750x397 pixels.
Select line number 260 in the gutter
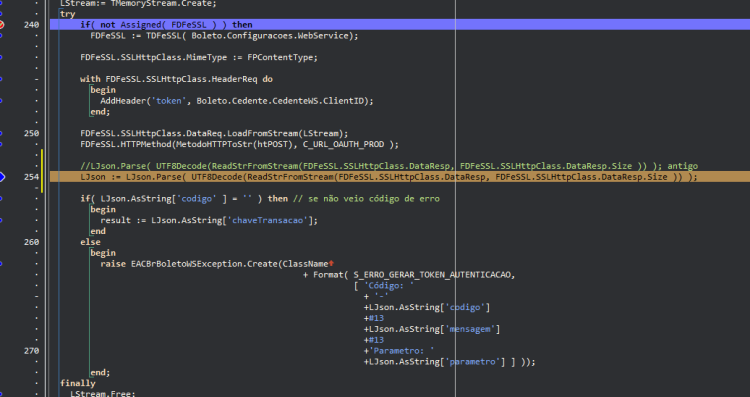click(32, 242)
